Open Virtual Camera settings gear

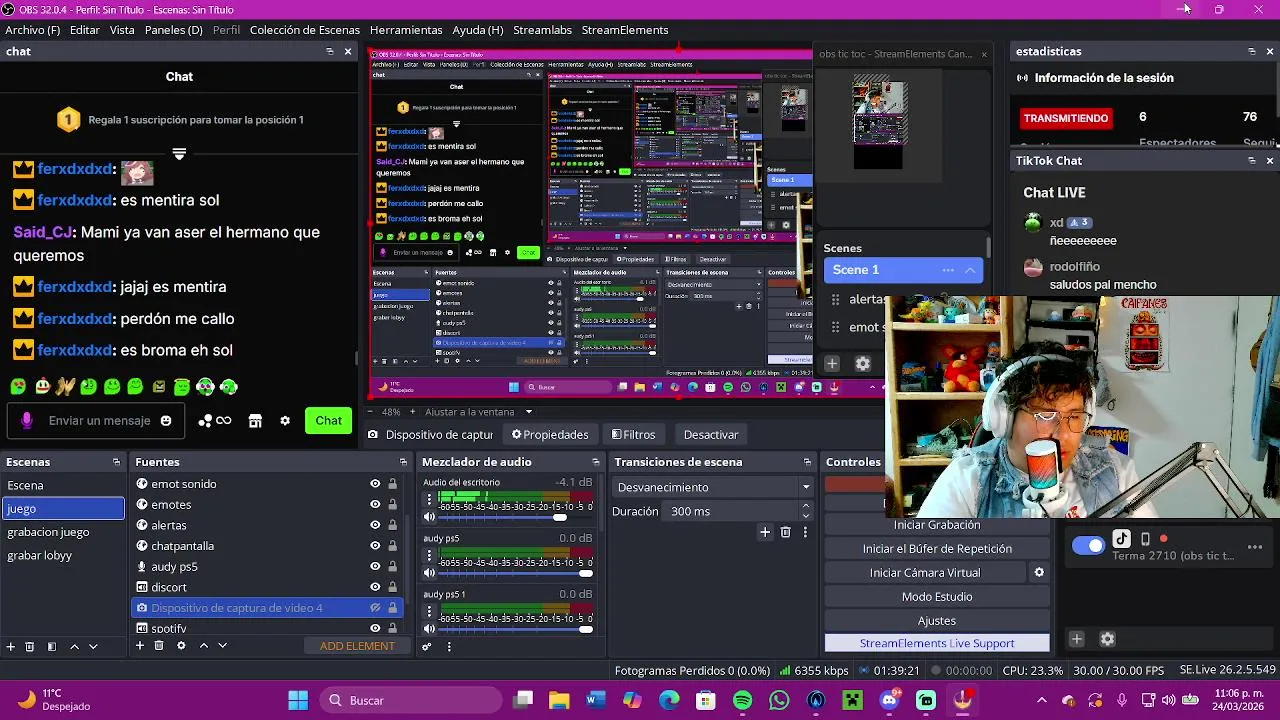pos(1039,573)
